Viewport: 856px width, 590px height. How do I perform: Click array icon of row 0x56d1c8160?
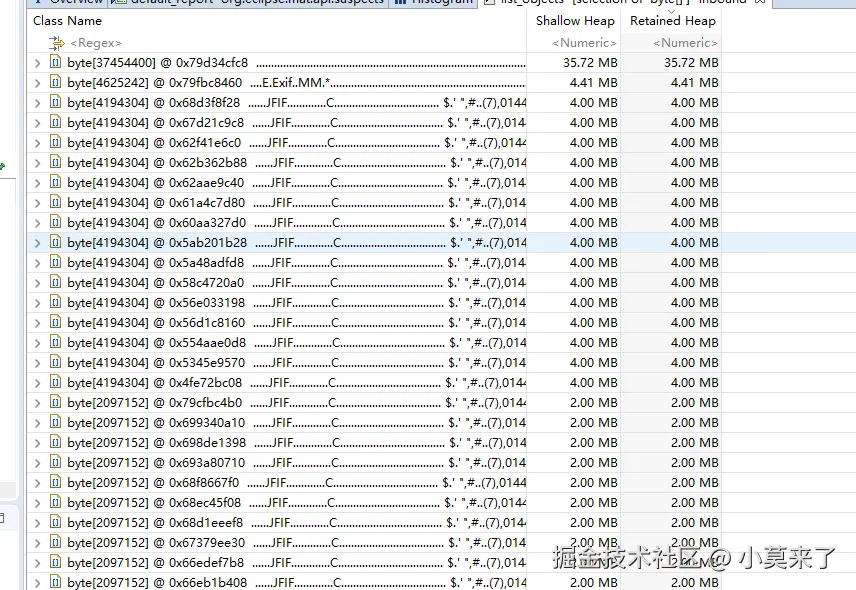[x=55, y=322]
